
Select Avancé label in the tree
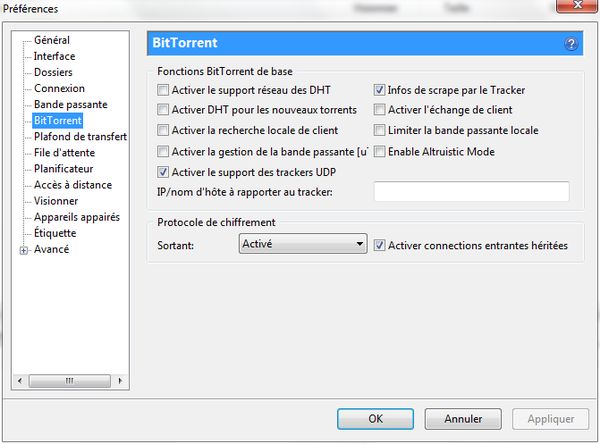tap(51, 249)
